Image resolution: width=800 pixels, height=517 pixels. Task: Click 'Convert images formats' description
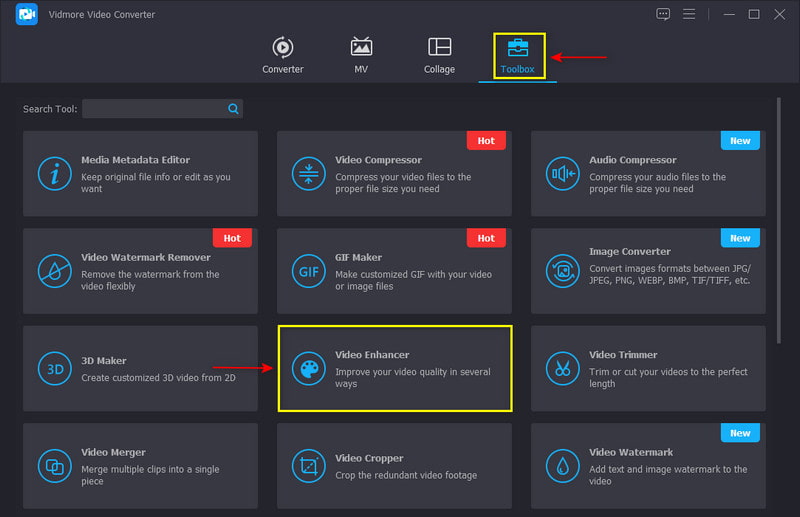pos(670,274)
